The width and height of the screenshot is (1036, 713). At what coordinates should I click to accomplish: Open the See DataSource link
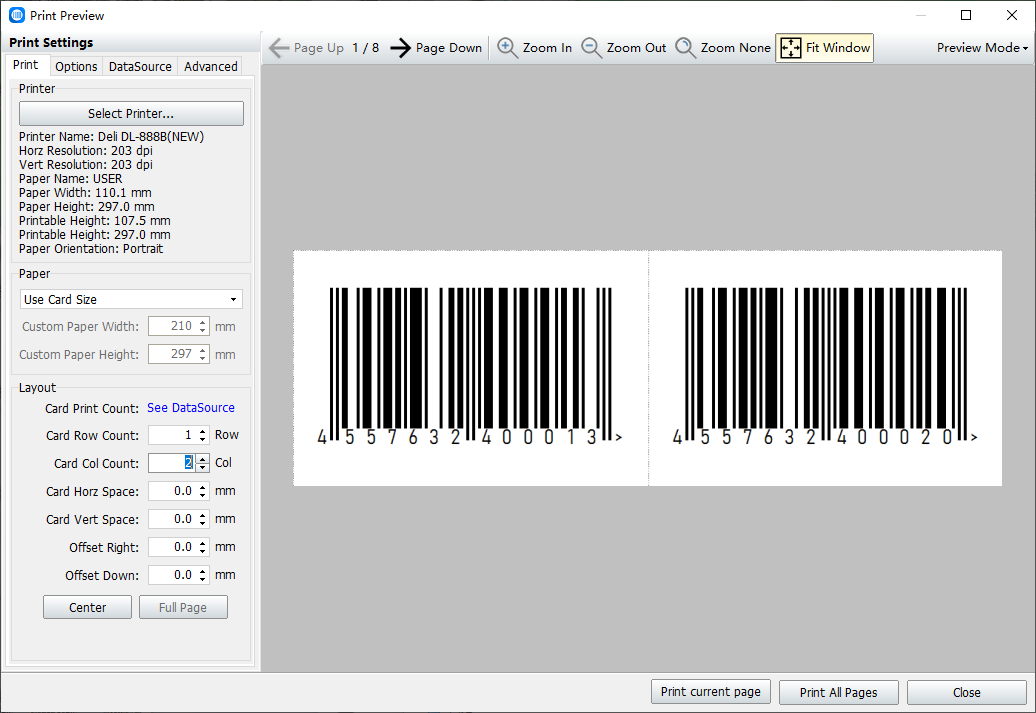tap(191, 408)
